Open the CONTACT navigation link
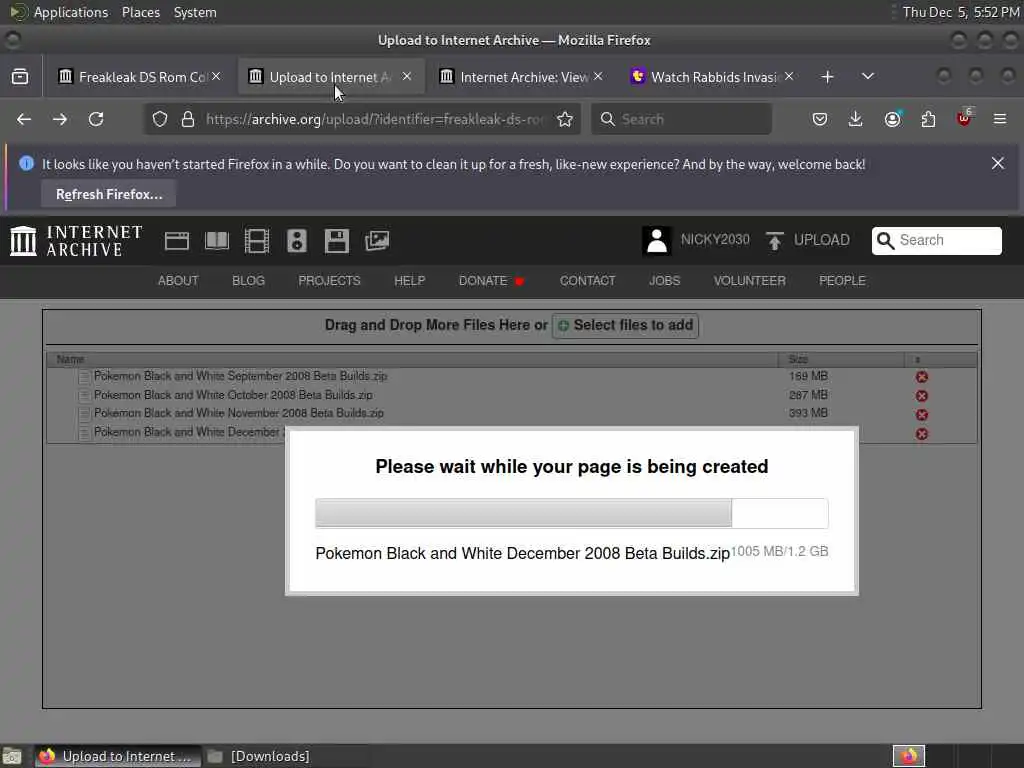The image size is (1024, 768). 587,281
